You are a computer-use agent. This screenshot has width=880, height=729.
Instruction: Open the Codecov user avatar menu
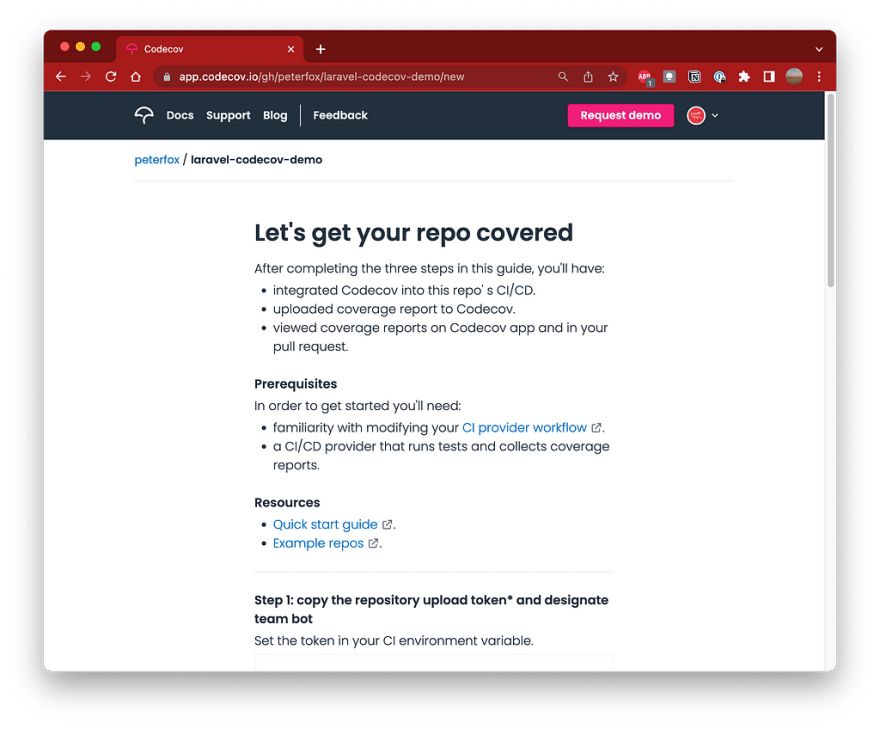696,116
